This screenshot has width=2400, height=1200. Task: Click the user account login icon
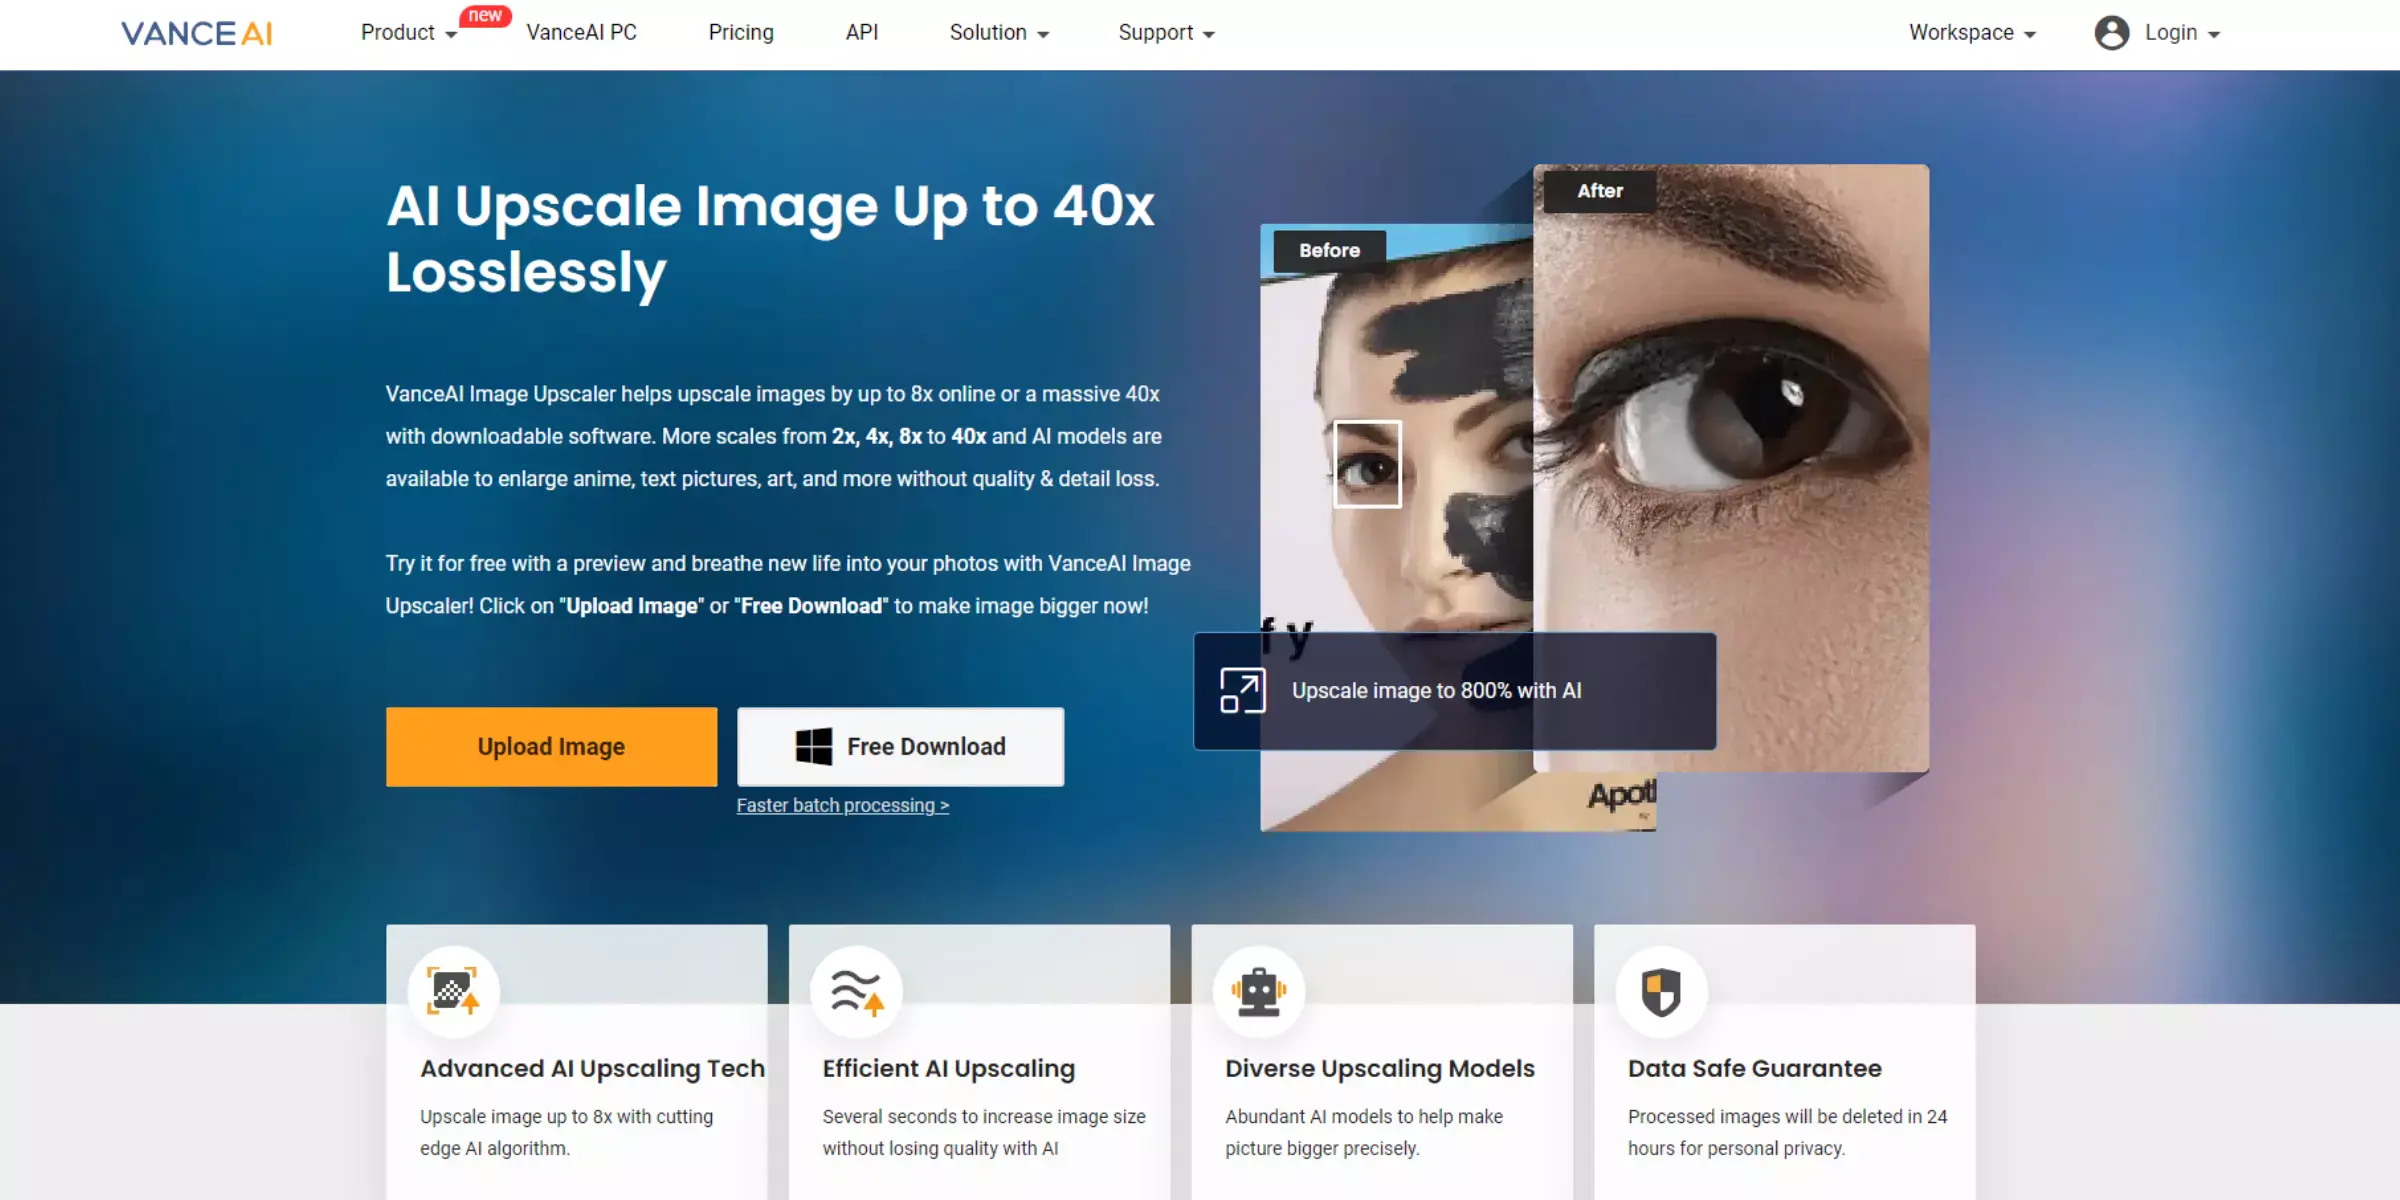[2114, 32]
